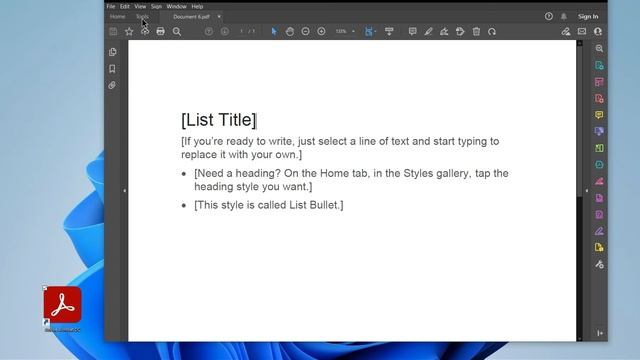Image resolution: width=640 pixels, height=360 pixels.
Task: Open the help question mark icon
Action: [549, 16]
